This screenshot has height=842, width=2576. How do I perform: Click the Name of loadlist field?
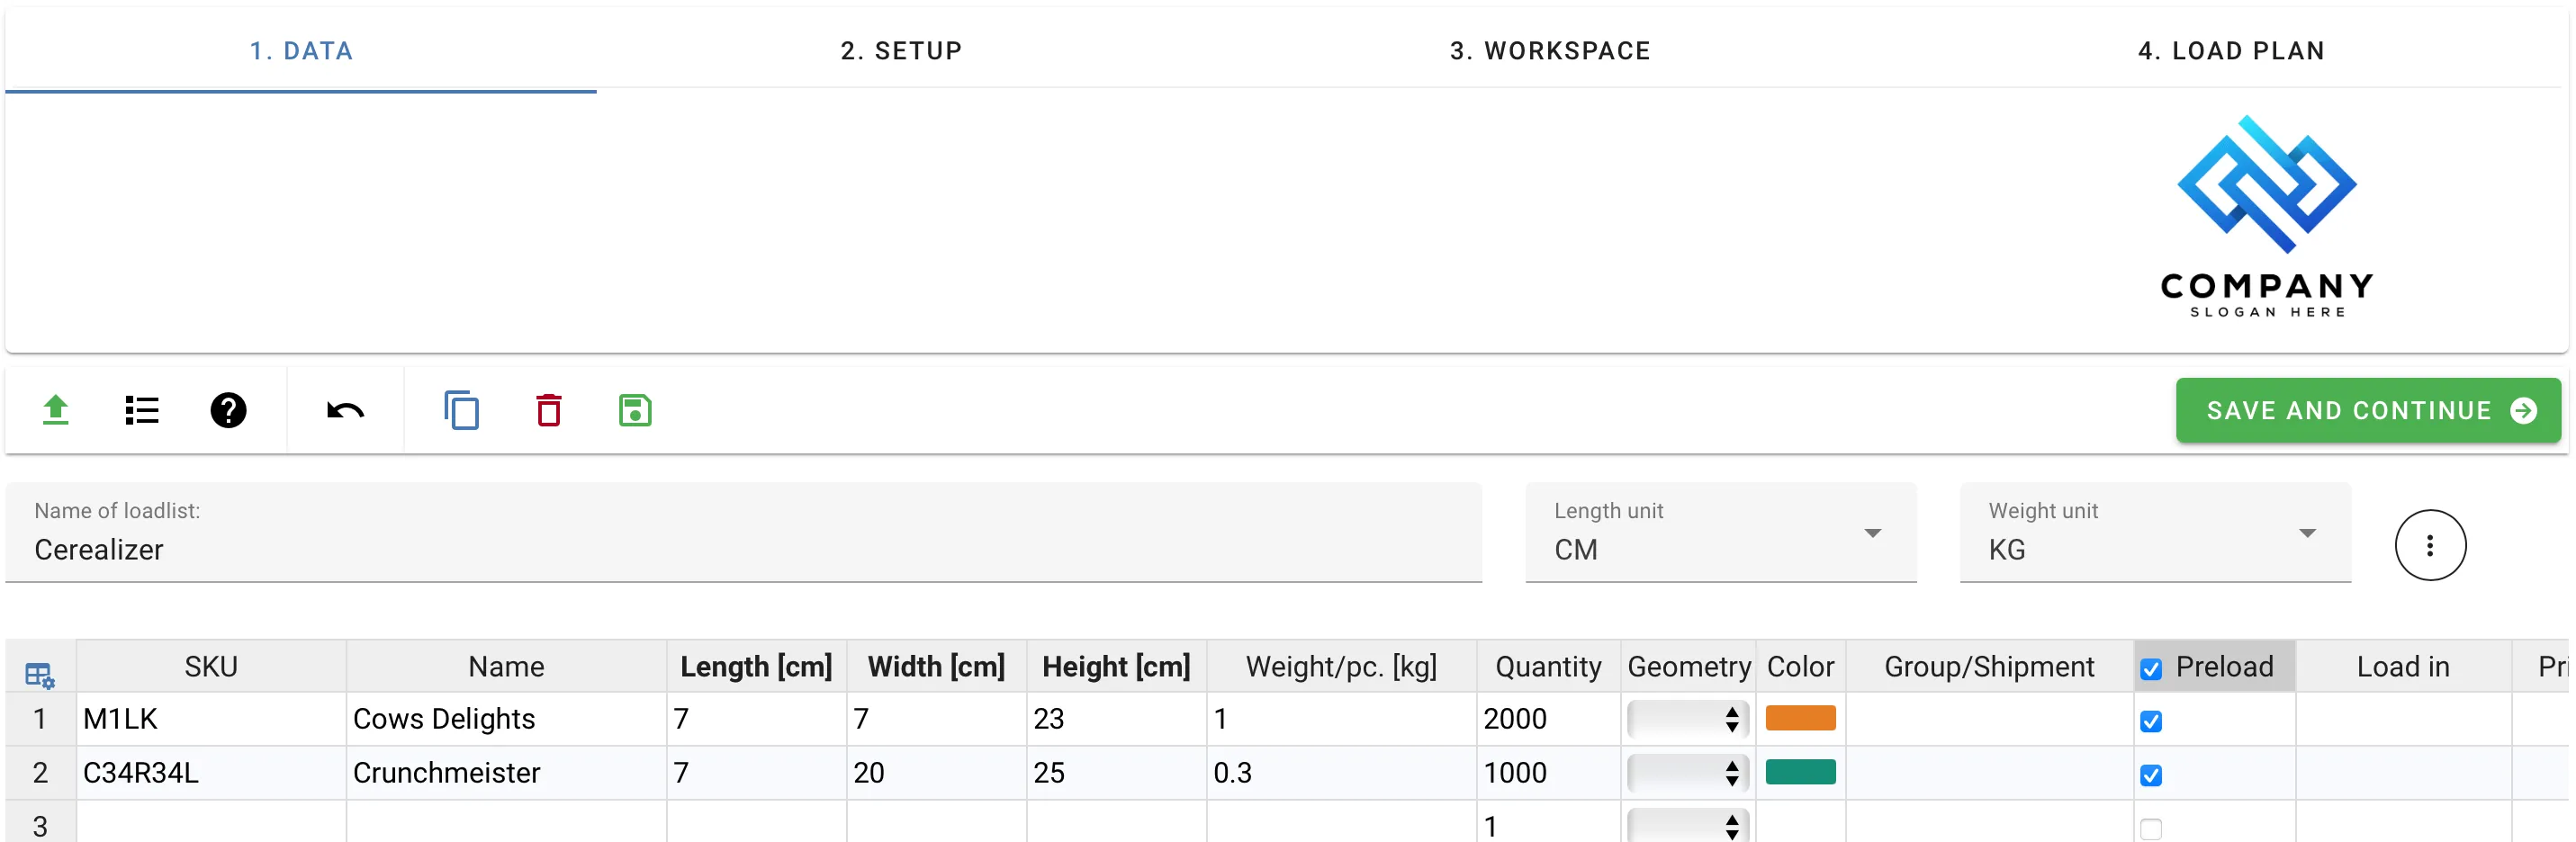coord(742,549)
